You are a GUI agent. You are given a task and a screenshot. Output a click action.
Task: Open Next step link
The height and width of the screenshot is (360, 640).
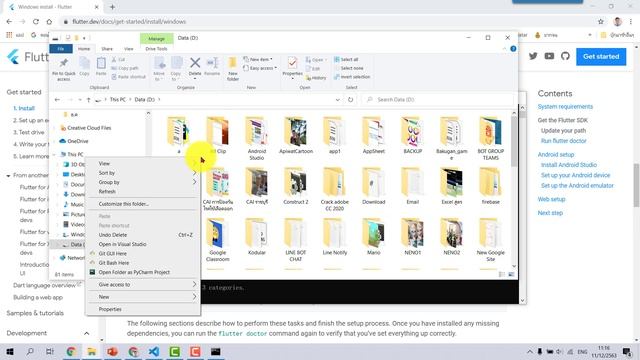pos(550,213)
